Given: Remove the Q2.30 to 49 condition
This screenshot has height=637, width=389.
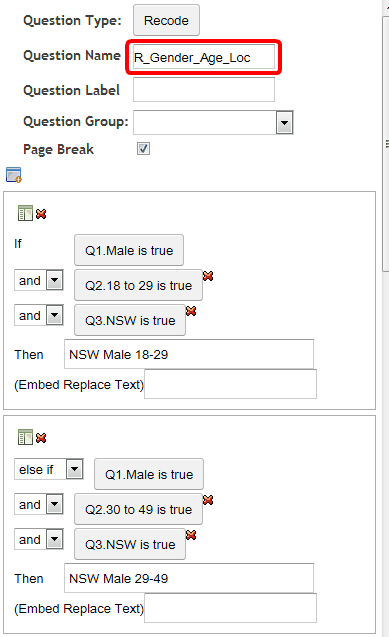Looking at the screenshot, I should (208, 500).
